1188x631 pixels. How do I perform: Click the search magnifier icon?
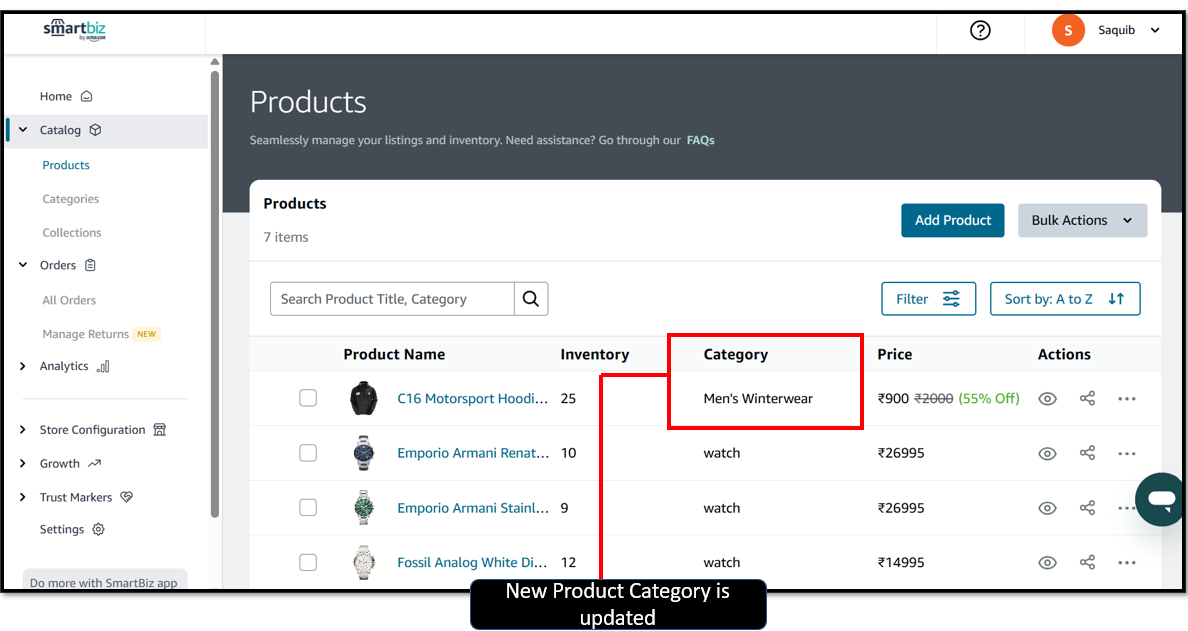click(x=530, y=298)
